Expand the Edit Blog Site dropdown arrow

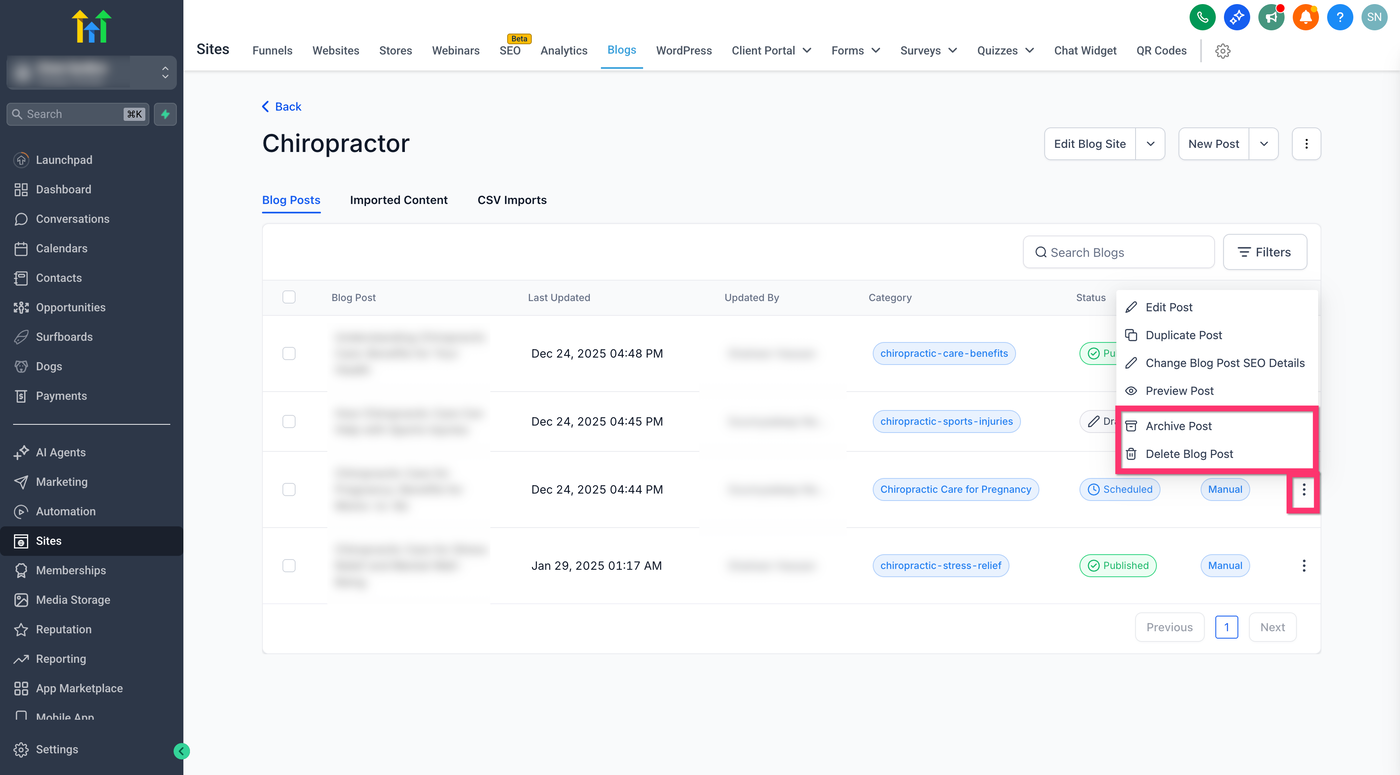(1151, 144)
